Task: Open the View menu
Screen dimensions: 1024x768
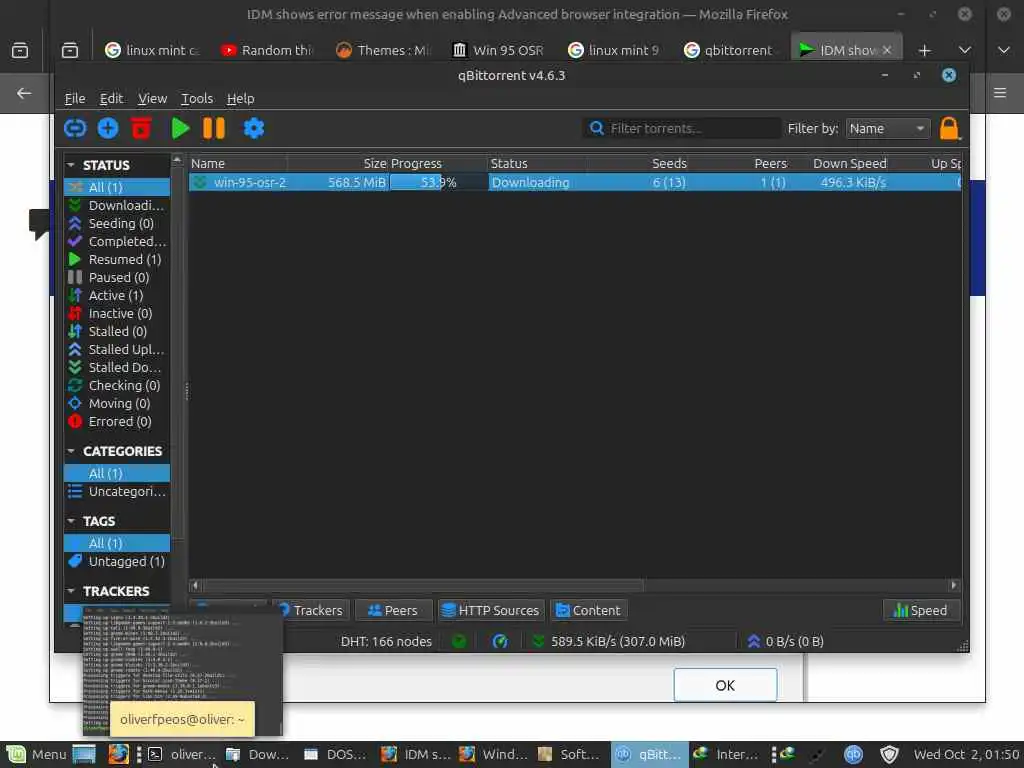Action: pos(152,98)
